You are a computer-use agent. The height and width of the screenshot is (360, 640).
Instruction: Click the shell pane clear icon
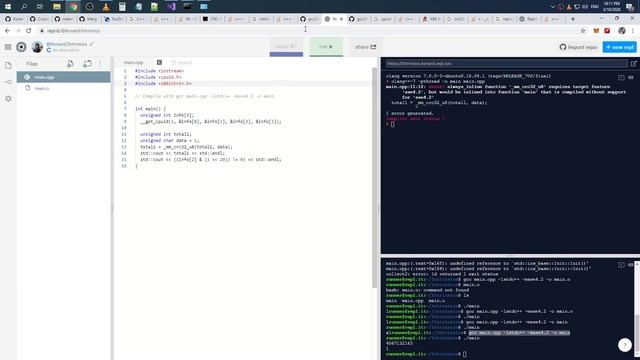(x=631, y=265)
